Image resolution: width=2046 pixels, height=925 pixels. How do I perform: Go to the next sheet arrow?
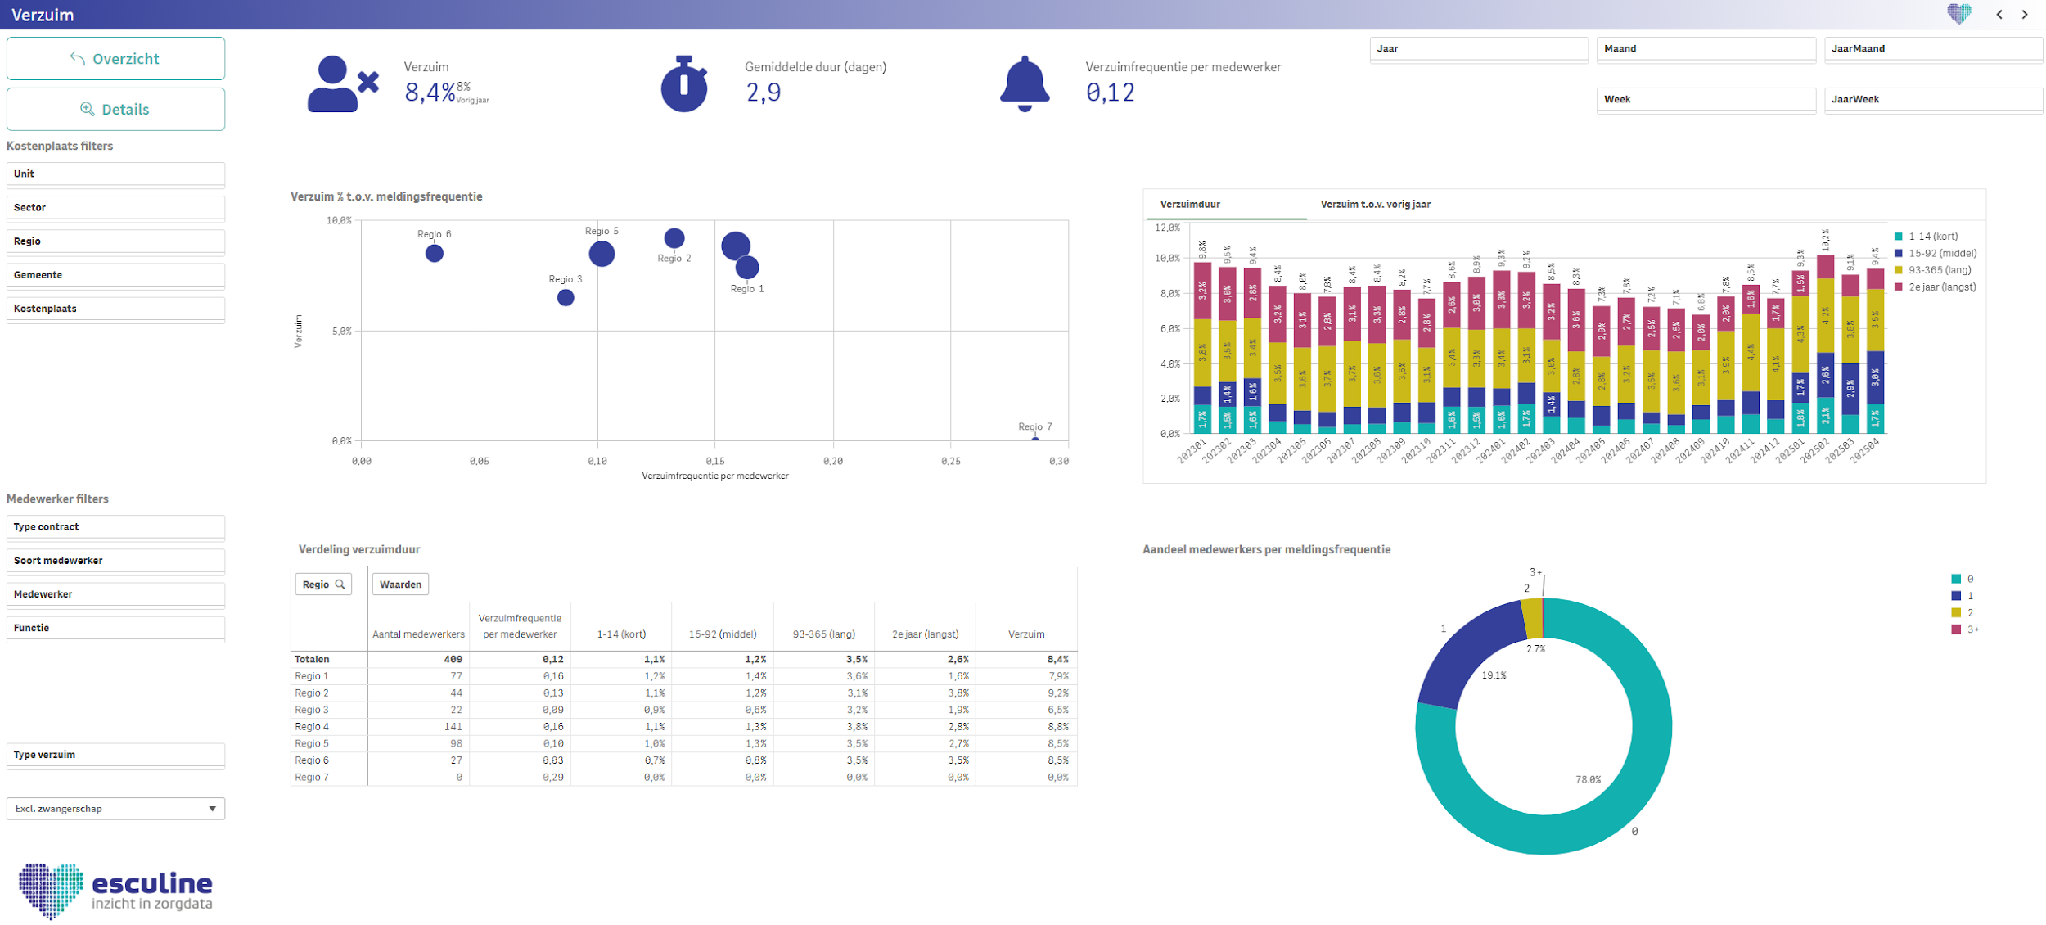pos(2025,14)
